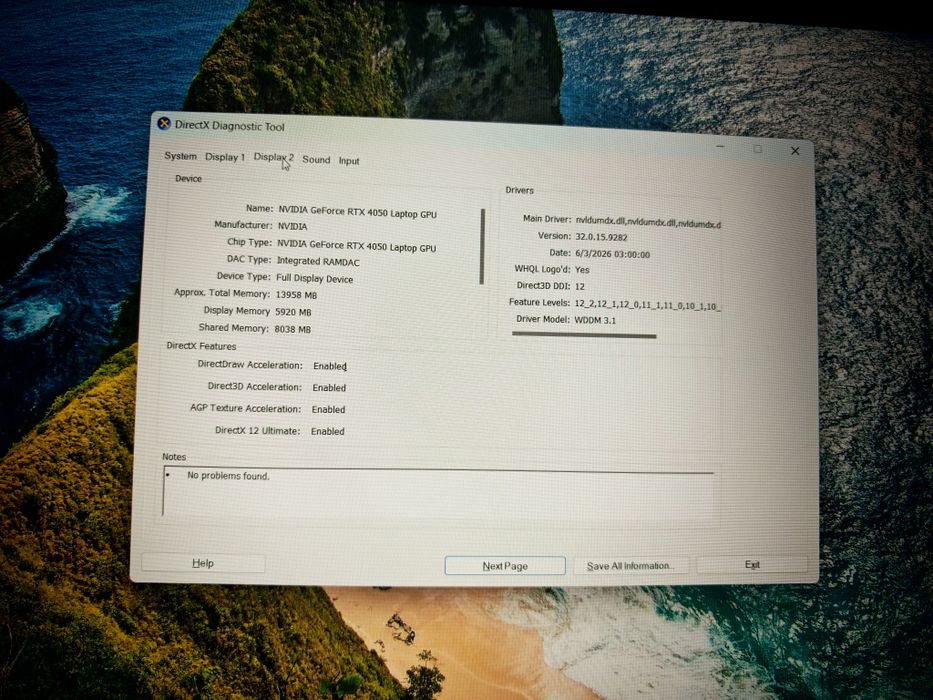This screenshot has height=700, width=933.
Task: Click the DirectX 12 Ultimate Enabled value
Action: point(327,431)
